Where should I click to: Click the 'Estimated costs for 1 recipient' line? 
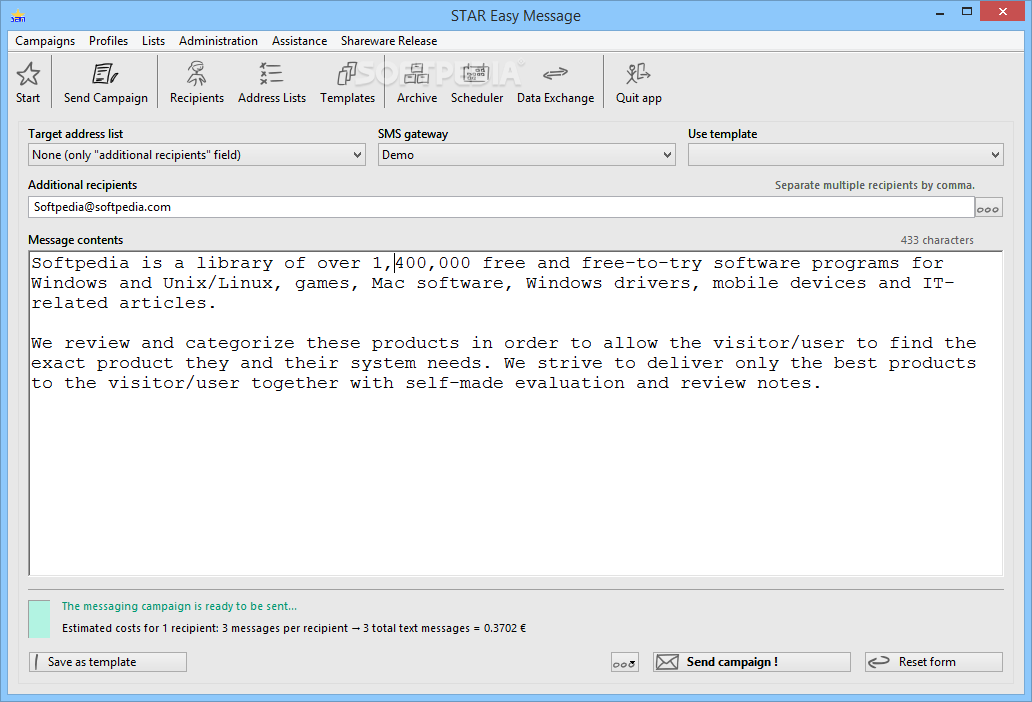tap(294, 628)
